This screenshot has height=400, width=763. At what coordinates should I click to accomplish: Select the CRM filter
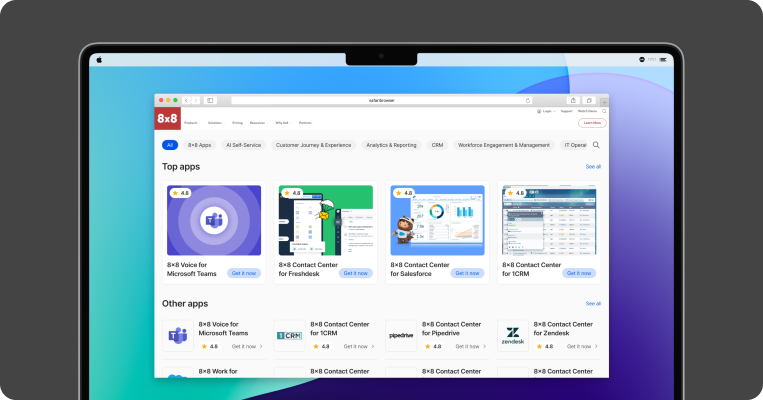[437, 145]
